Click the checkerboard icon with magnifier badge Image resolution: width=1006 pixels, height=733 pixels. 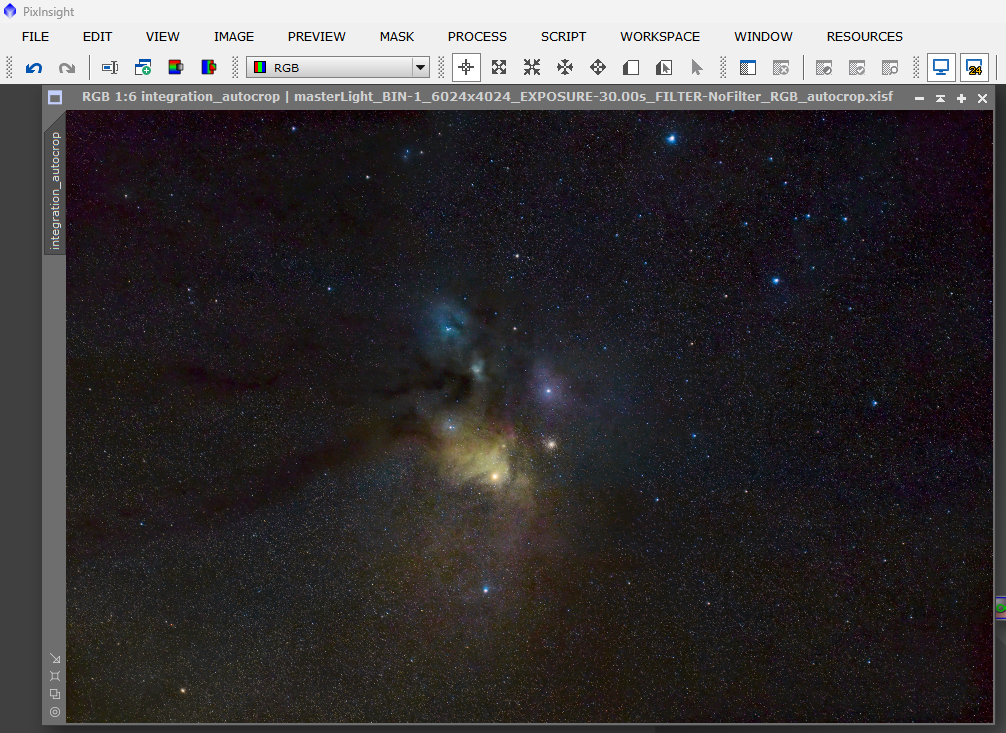pyautogui.click(x=890, y=67)
